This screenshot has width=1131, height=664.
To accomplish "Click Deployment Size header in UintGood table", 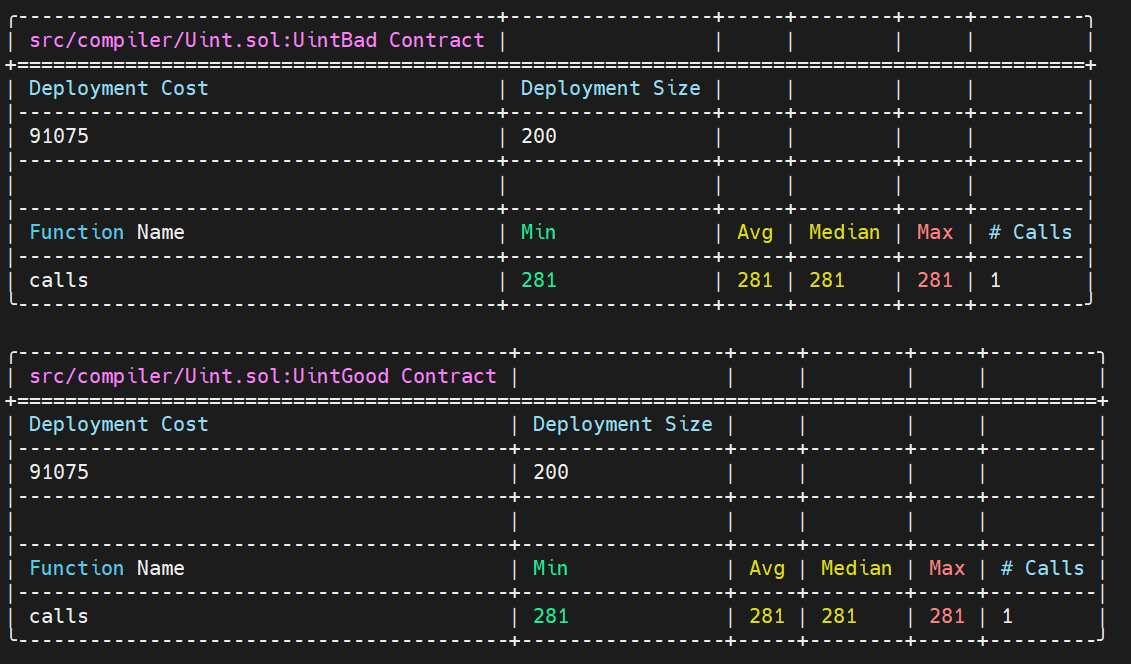I will pos(622,424).
